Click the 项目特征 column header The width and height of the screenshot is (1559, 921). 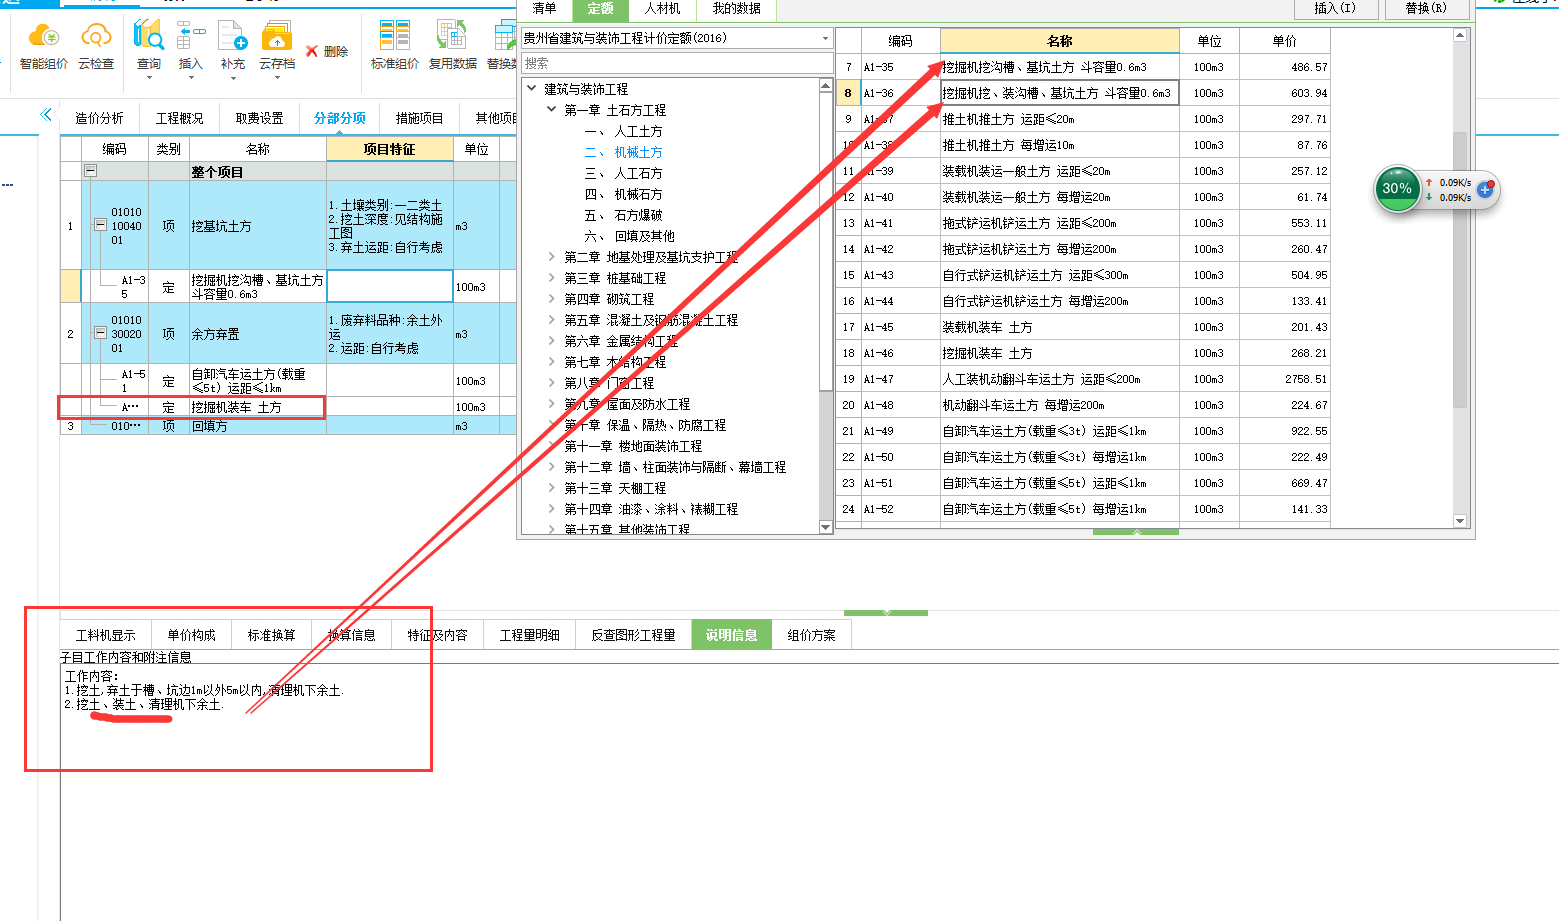[x=389, y=149]
